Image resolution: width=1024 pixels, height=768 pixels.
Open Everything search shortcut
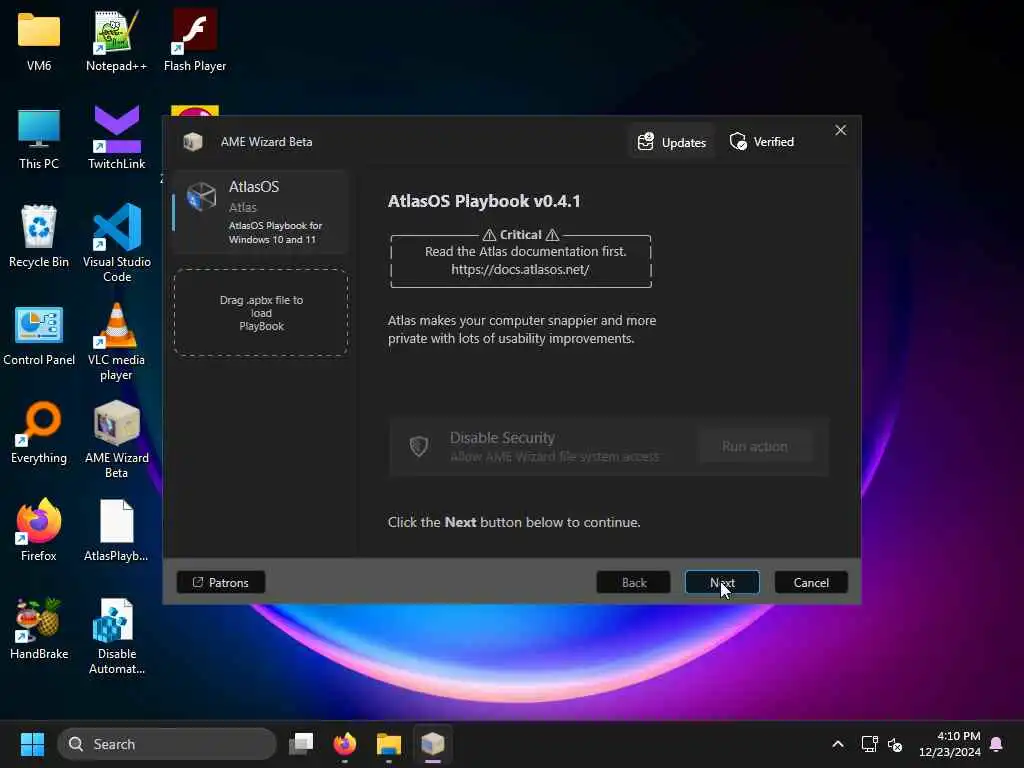[x=39, y=432]
